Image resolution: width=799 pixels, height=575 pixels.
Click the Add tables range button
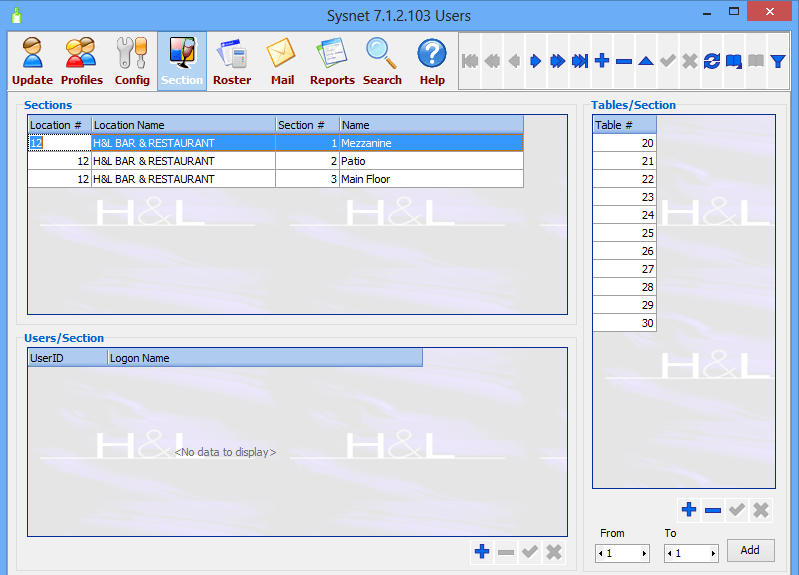coord(750,550)
